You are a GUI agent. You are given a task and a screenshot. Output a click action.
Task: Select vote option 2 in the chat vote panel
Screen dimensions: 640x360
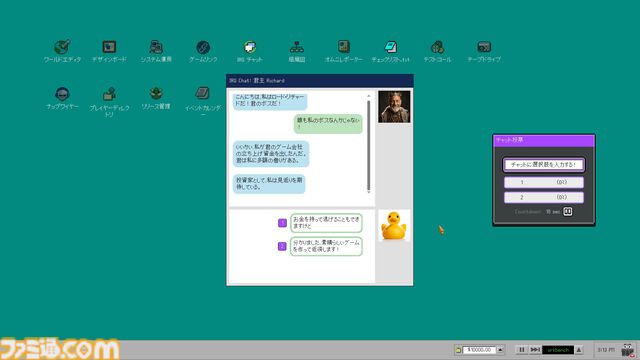click(544, 198)
